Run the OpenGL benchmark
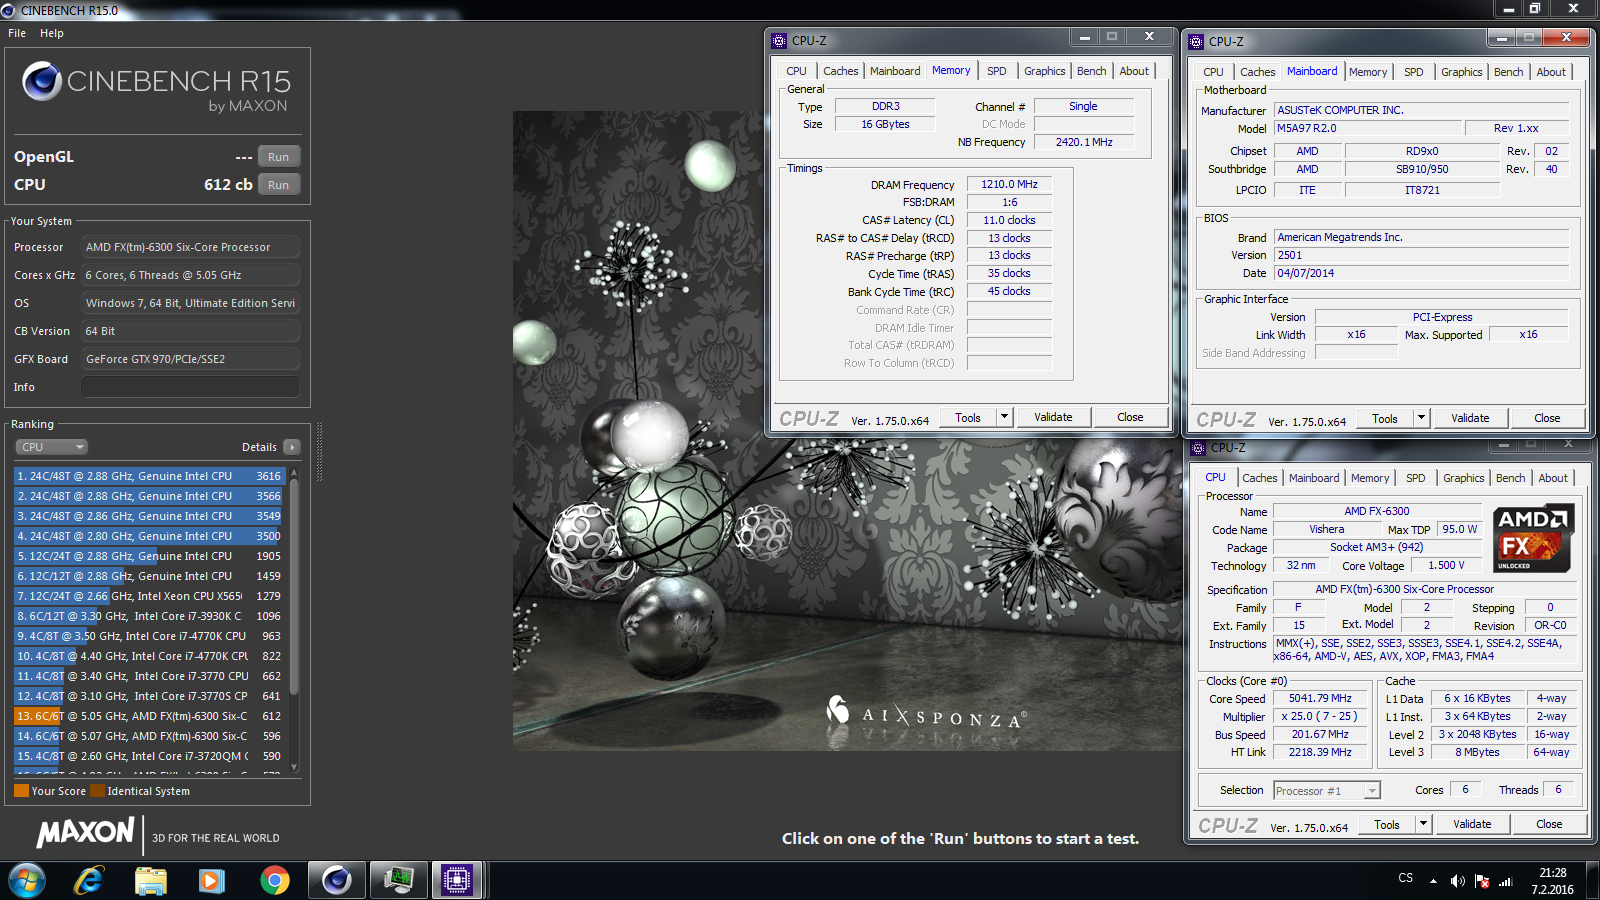The width and height of the screenshot is (1600, 900). (279, 157)
